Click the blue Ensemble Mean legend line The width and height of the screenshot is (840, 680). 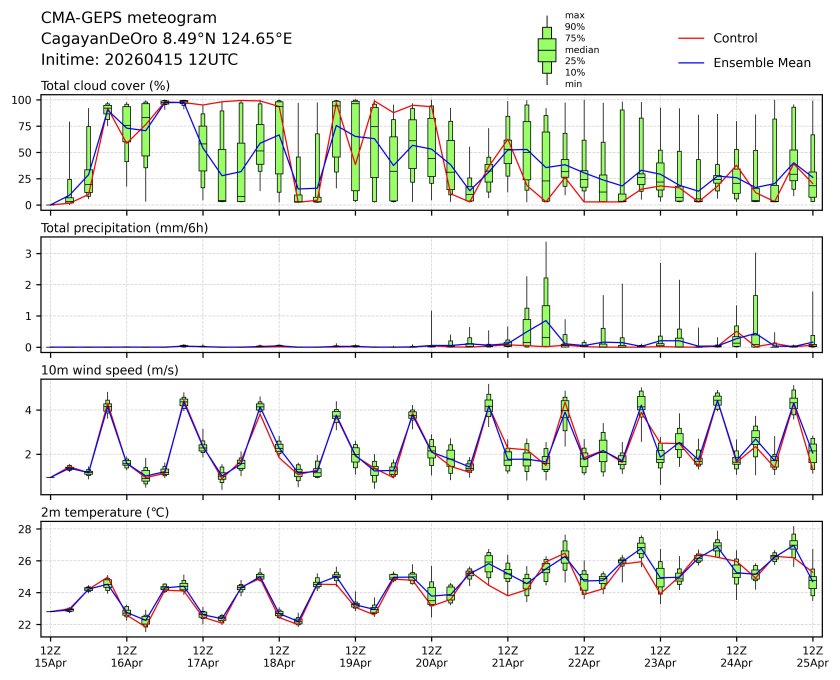[693, 62]
